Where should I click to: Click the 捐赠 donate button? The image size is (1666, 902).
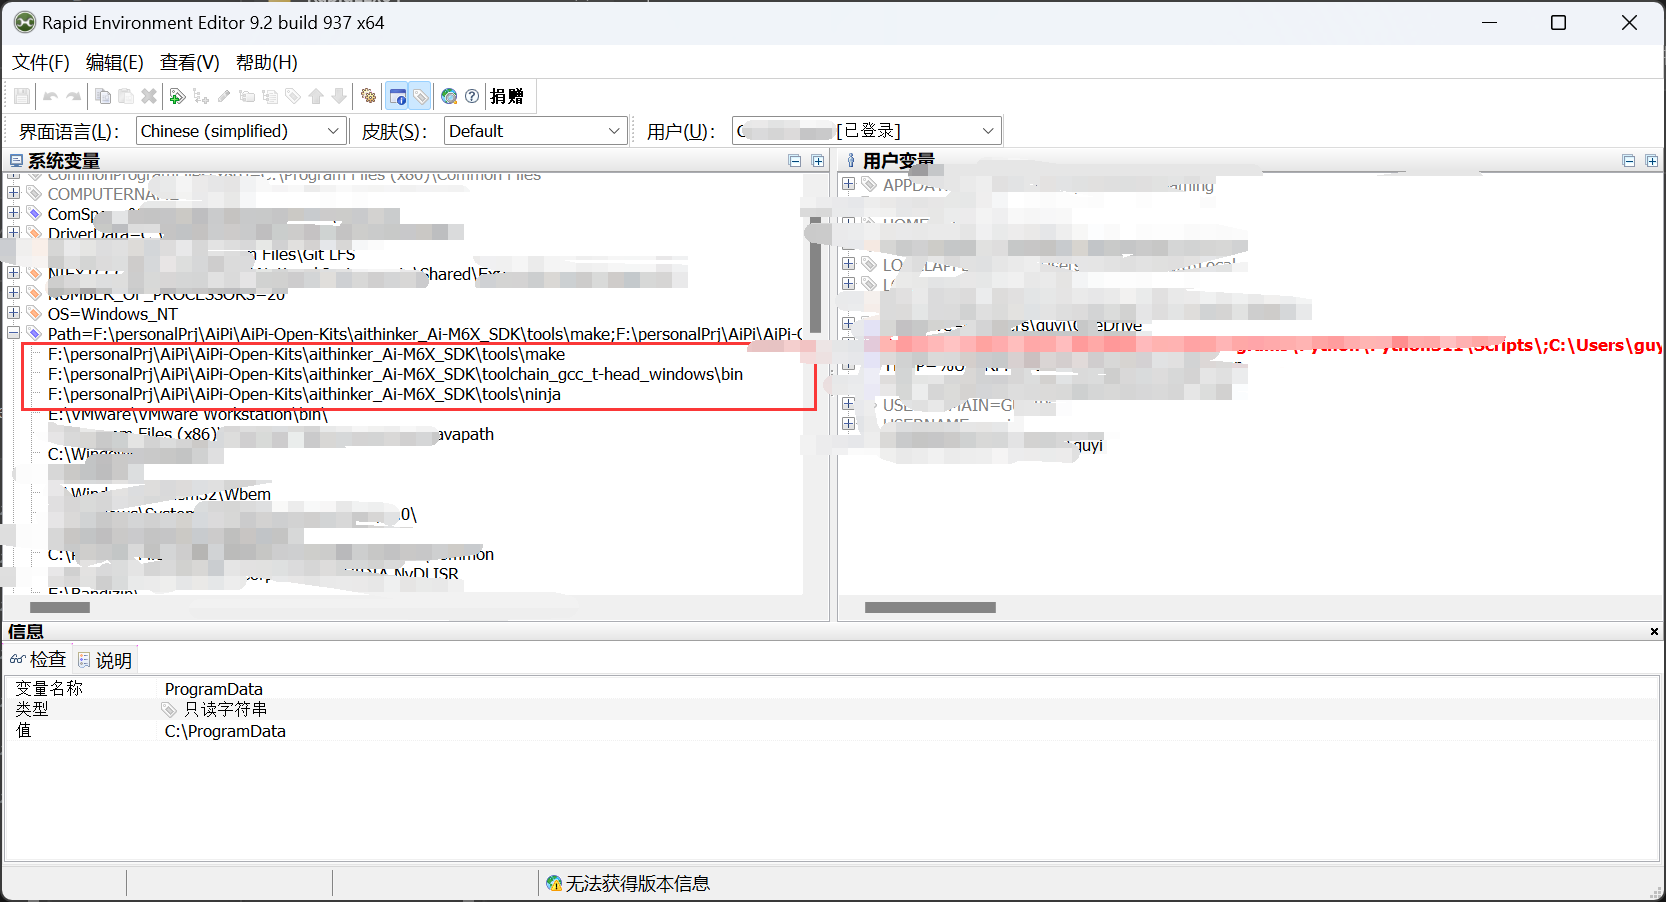[x=507, y=96]
